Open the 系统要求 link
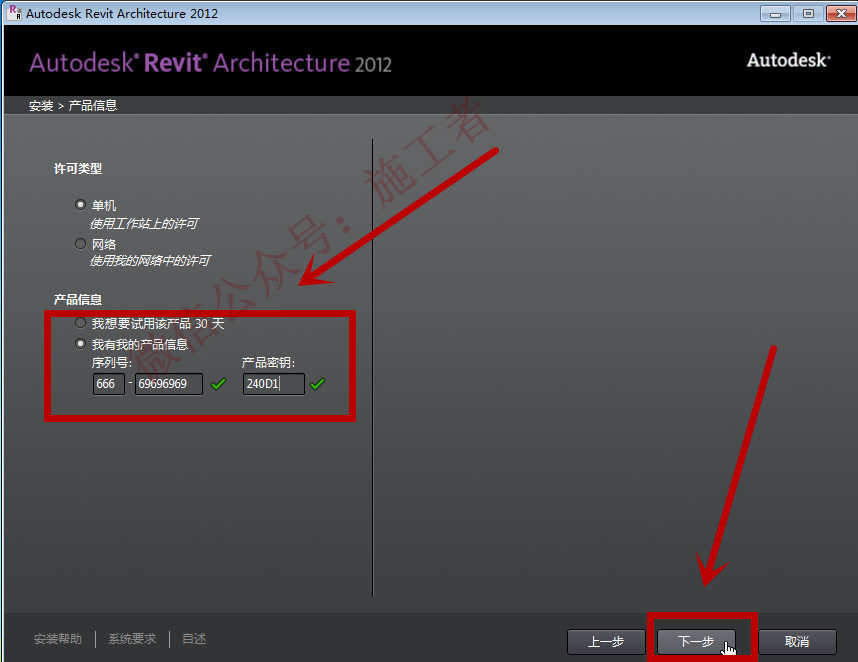Image resolution: width=858 pixels, height=662 pixels. [132, 639]
